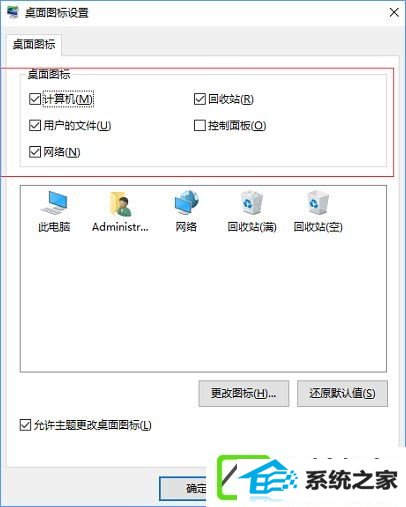Image resolution: width=406 pixels, height=507 pixels.
Task: Select the Administrator user folder icon
Action: pyautogui.click(x=121, y=203)
